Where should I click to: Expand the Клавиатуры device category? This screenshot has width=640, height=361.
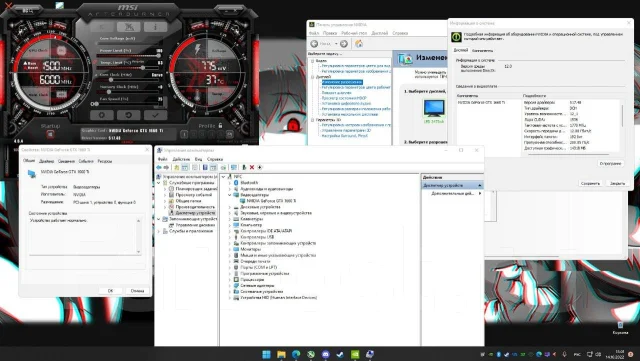[230, 219]
